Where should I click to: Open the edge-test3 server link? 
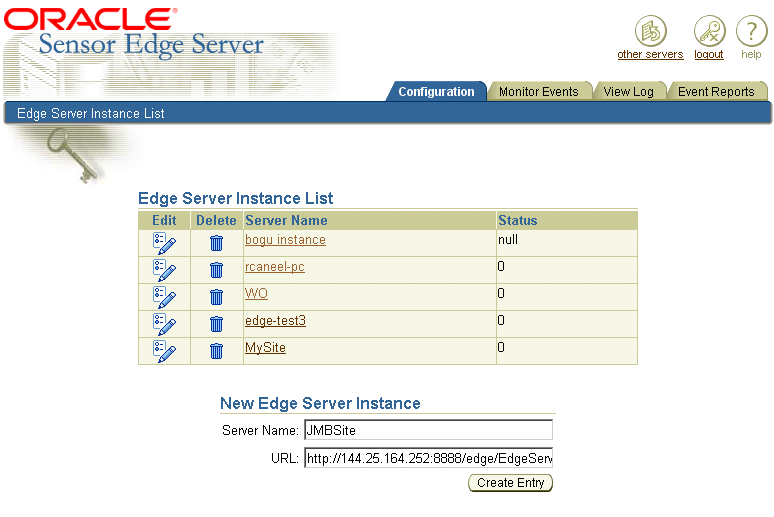pyautogui.click(x=275, y=320)
